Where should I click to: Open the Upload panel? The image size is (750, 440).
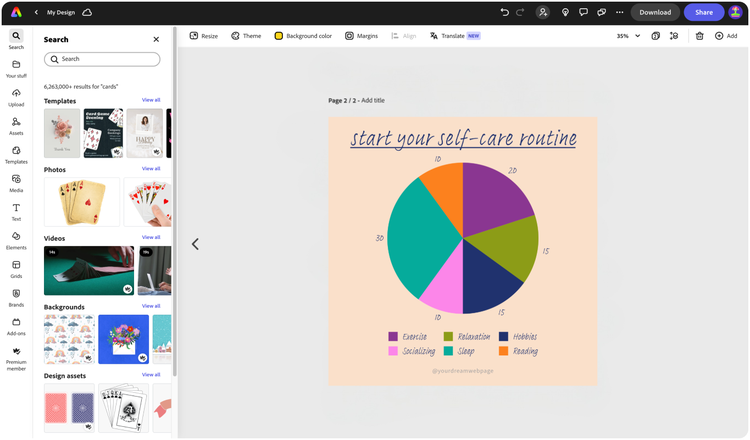click(x=16, y=98)
